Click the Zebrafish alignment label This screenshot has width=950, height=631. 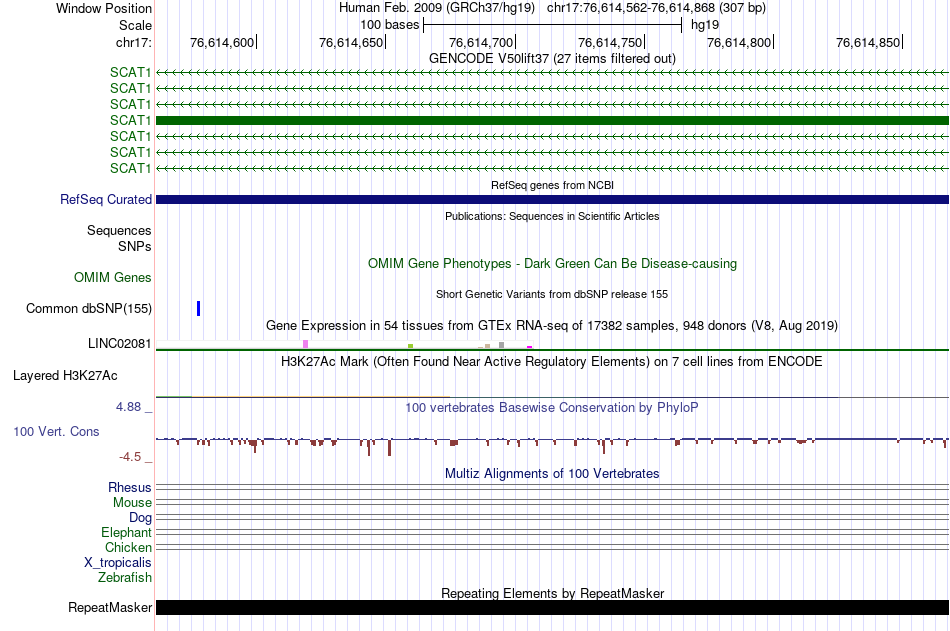coord(125,578)
